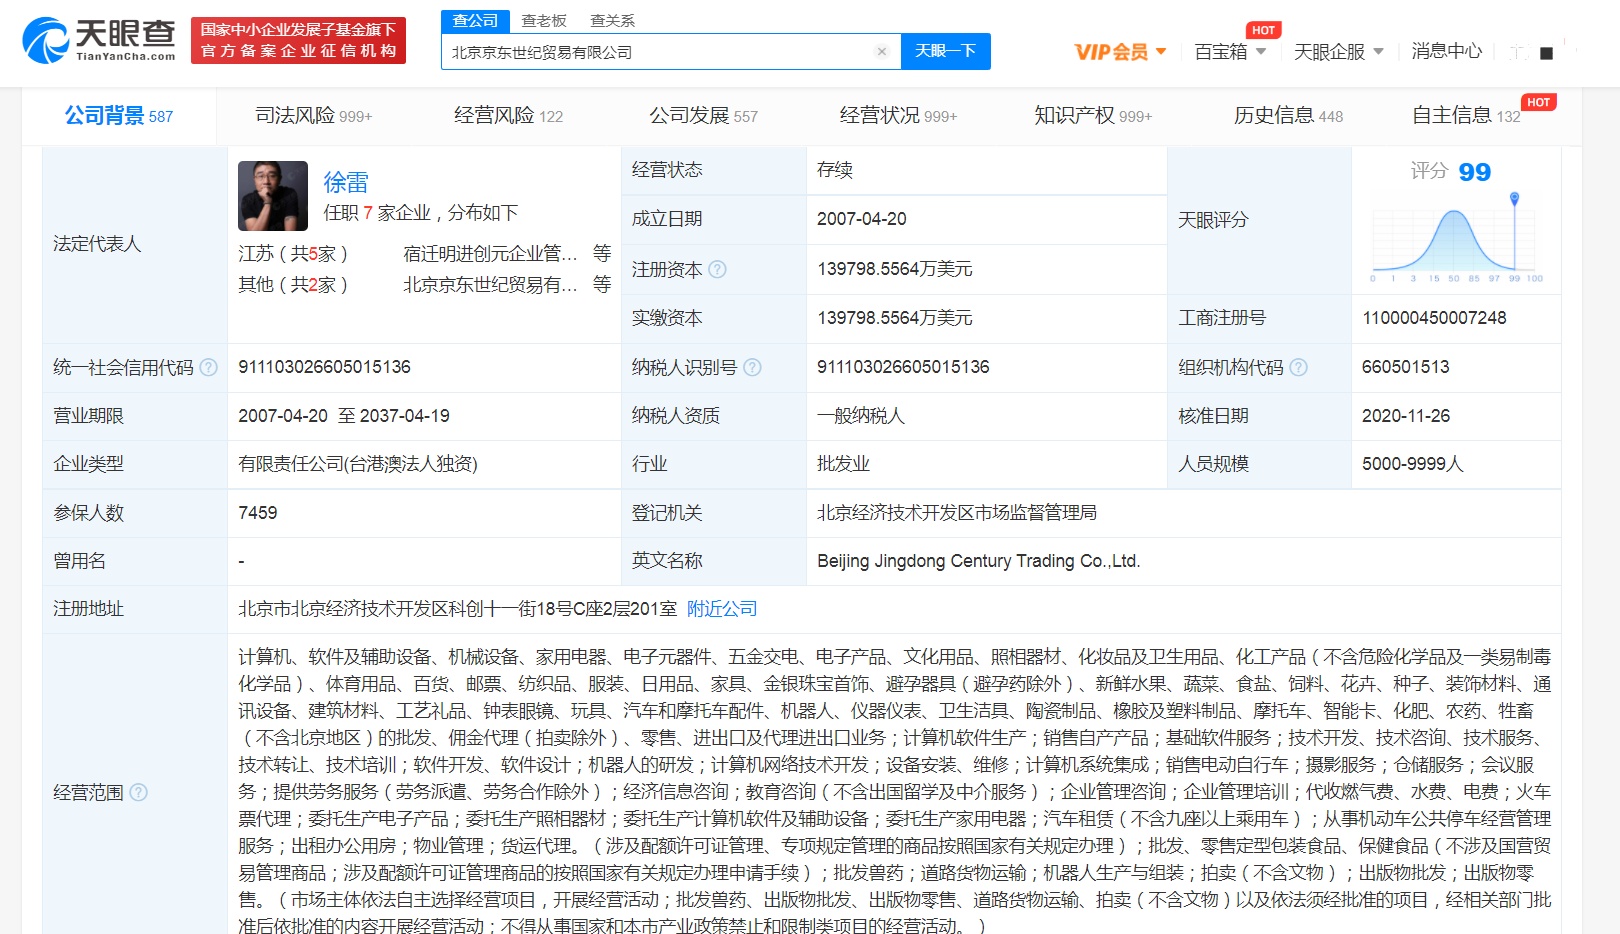
Task: Select 参保人数 value 7459
Action: (x=257, y=513)
